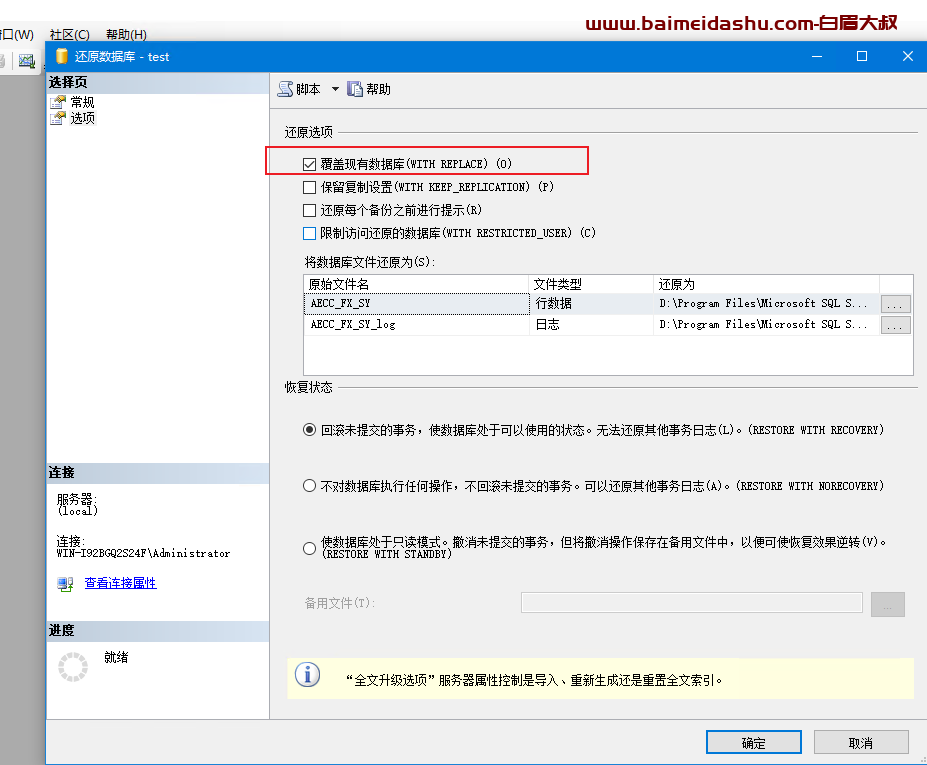Select RESTORE WITH STANDBY radio option
The width and height of the screenshot is (927, 765).
click(x=310, y=548)
